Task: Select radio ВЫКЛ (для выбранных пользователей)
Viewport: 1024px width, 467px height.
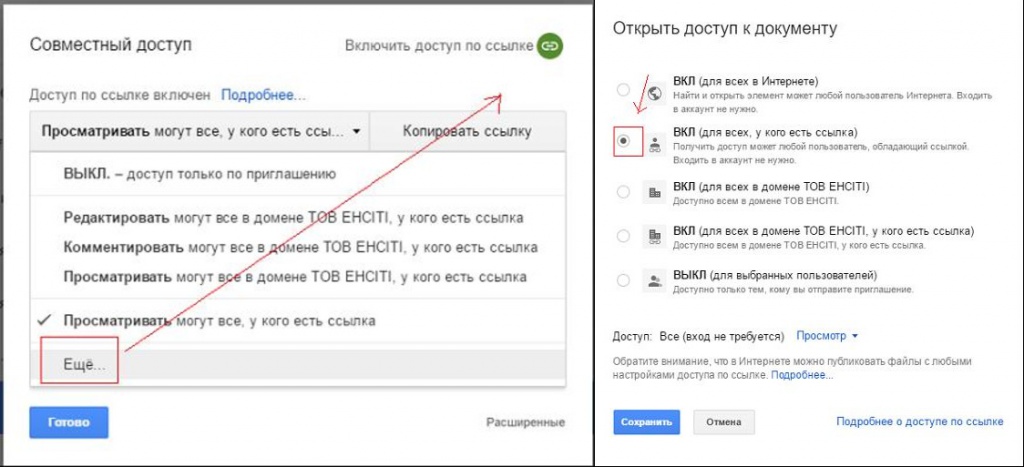Action: (x=623, y=280)
